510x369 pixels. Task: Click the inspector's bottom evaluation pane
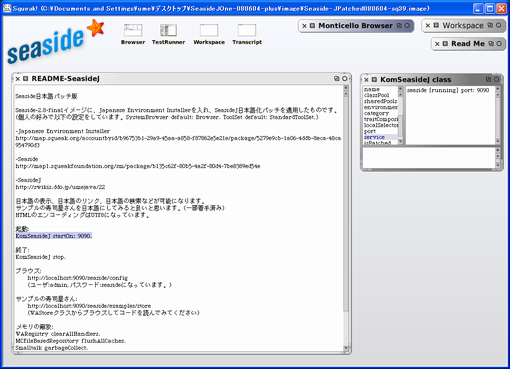click(x=429, y=158)
